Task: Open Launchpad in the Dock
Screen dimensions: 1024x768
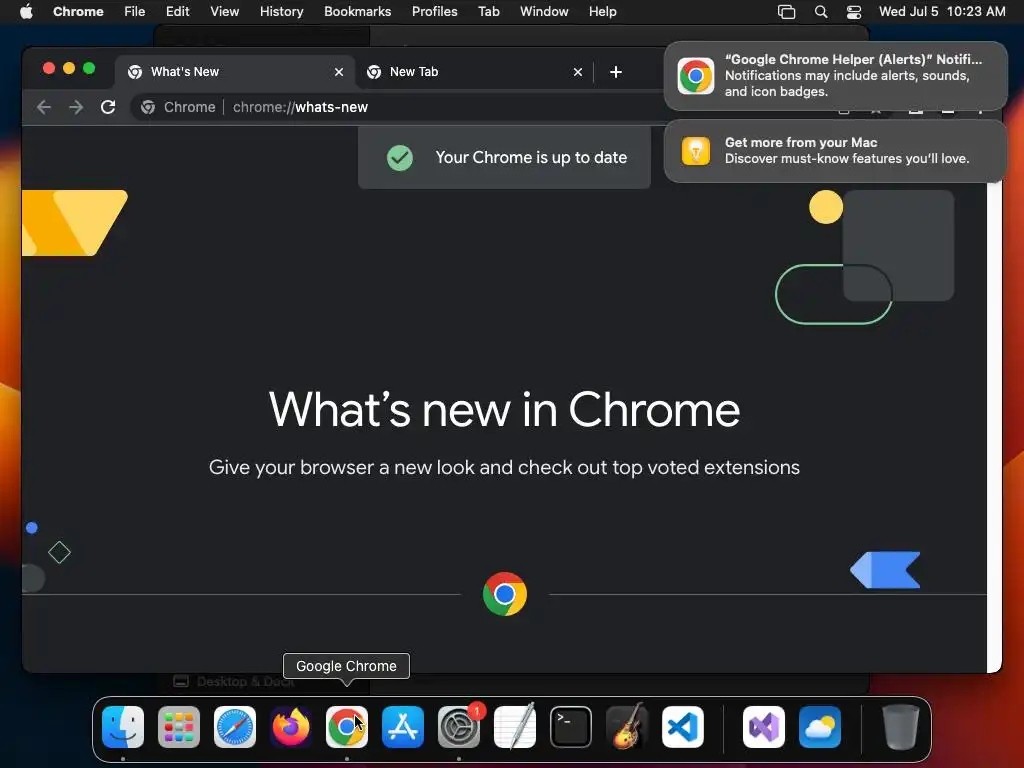Action: click(x=179, y=727)
